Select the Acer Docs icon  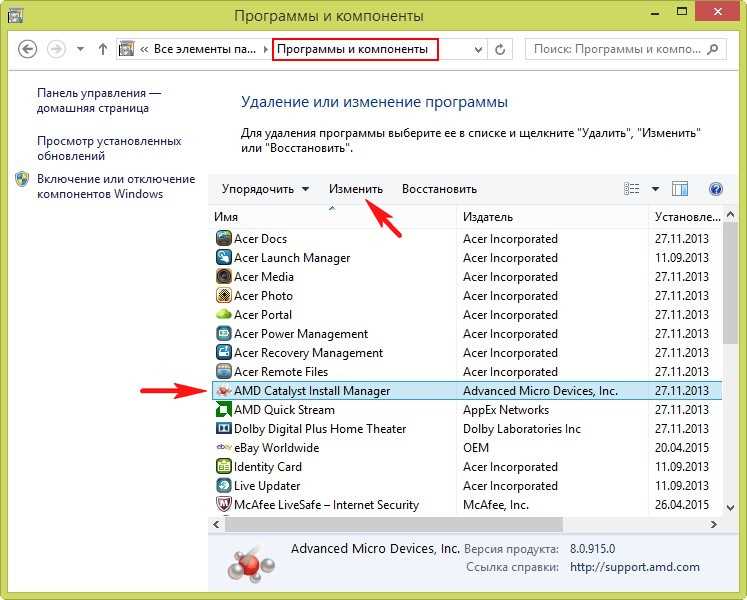pyautogui.click(x=223, y=238)
